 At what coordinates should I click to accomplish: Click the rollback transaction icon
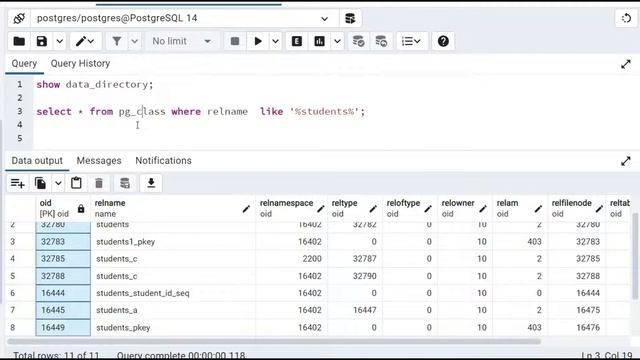(381, 41)
